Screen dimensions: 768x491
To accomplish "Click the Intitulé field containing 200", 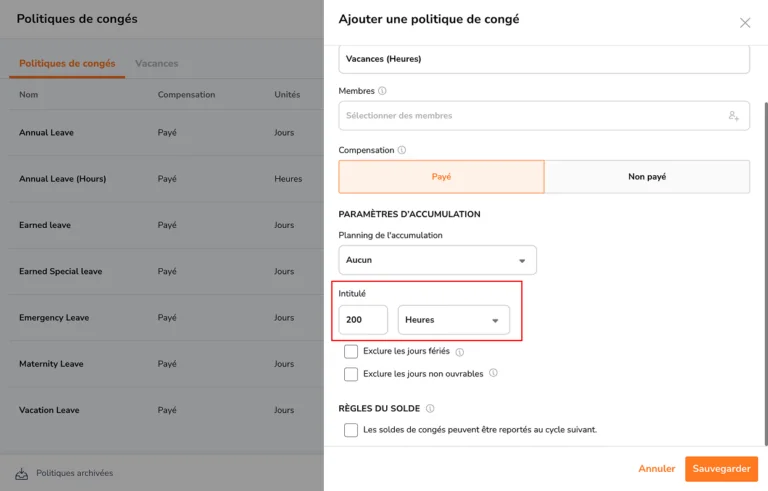I will (363, 320).
